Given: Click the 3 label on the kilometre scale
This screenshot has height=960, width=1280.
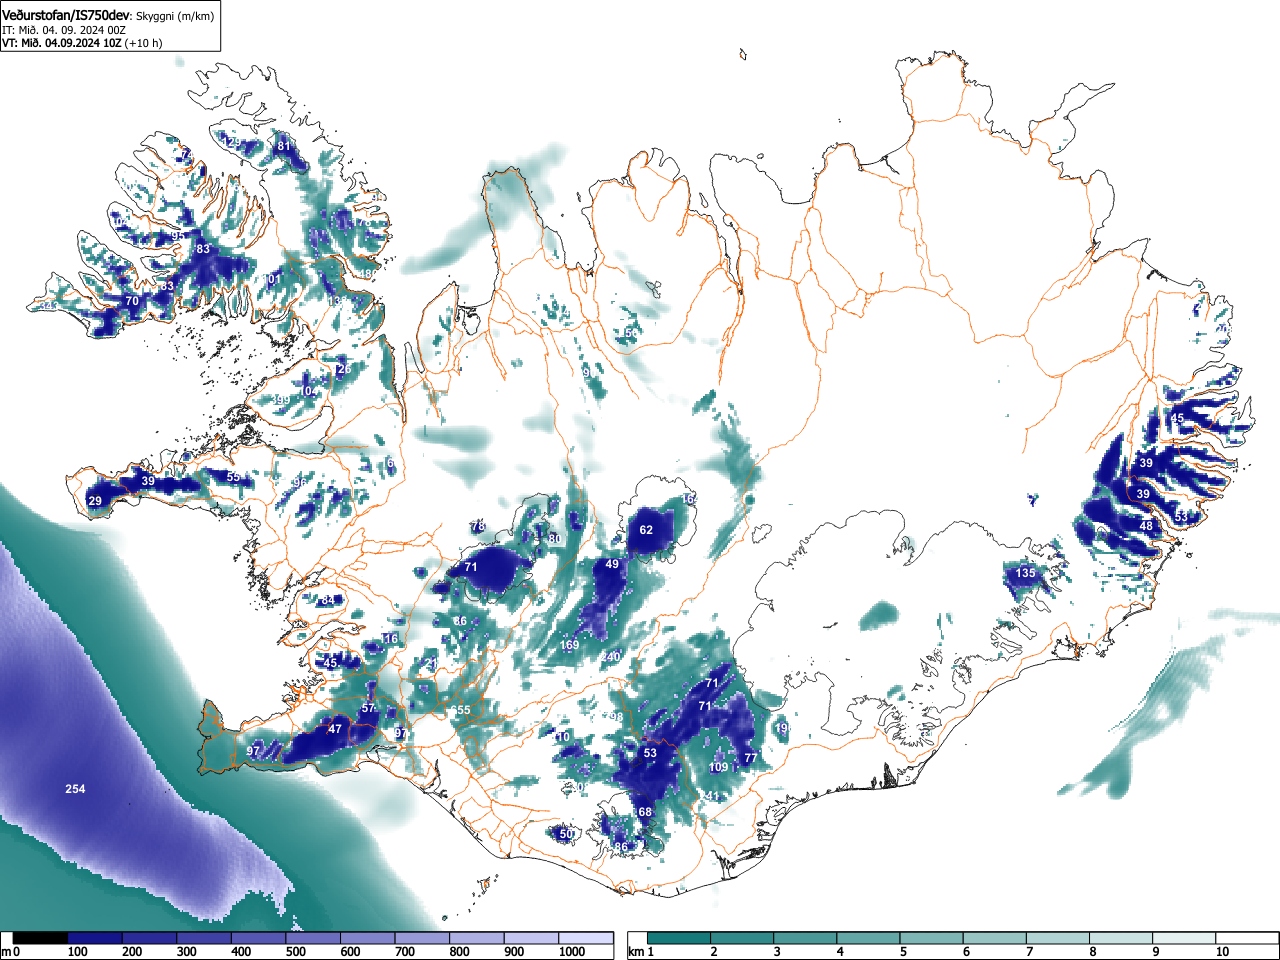Looking at the screenshot, I should pos(777,952).
